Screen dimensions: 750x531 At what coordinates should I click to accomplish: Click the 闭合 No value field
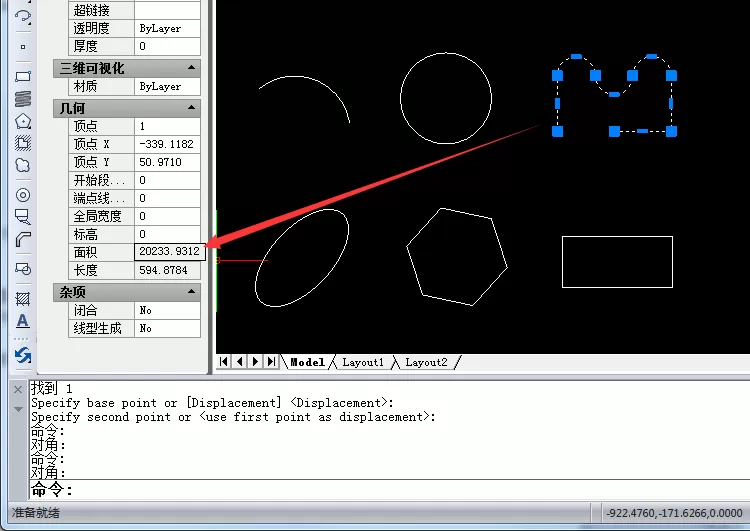167,310
